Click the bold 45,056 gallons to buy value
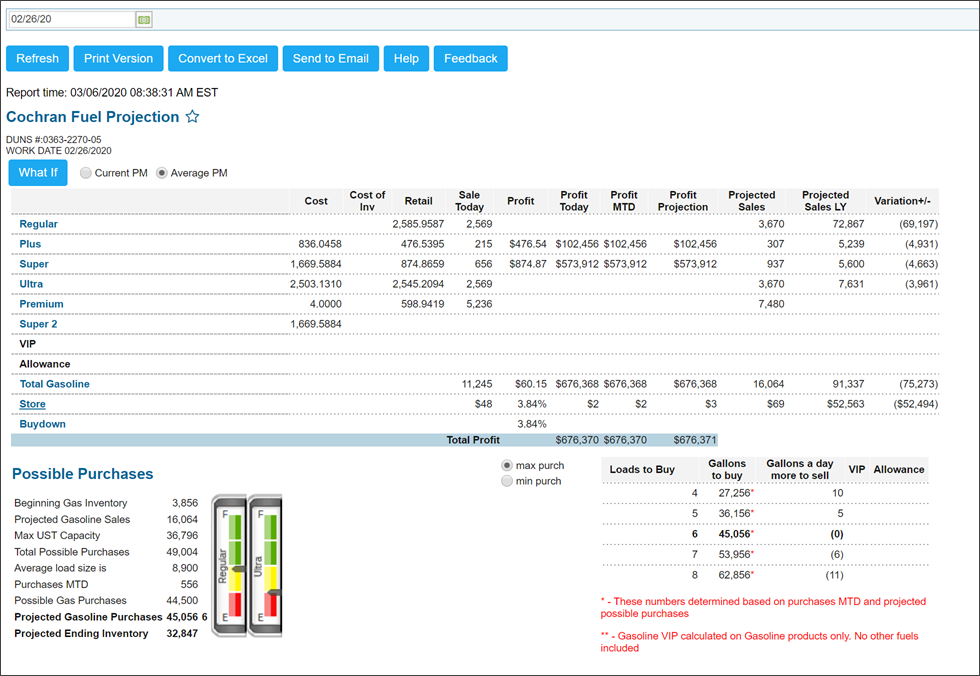 734,534
